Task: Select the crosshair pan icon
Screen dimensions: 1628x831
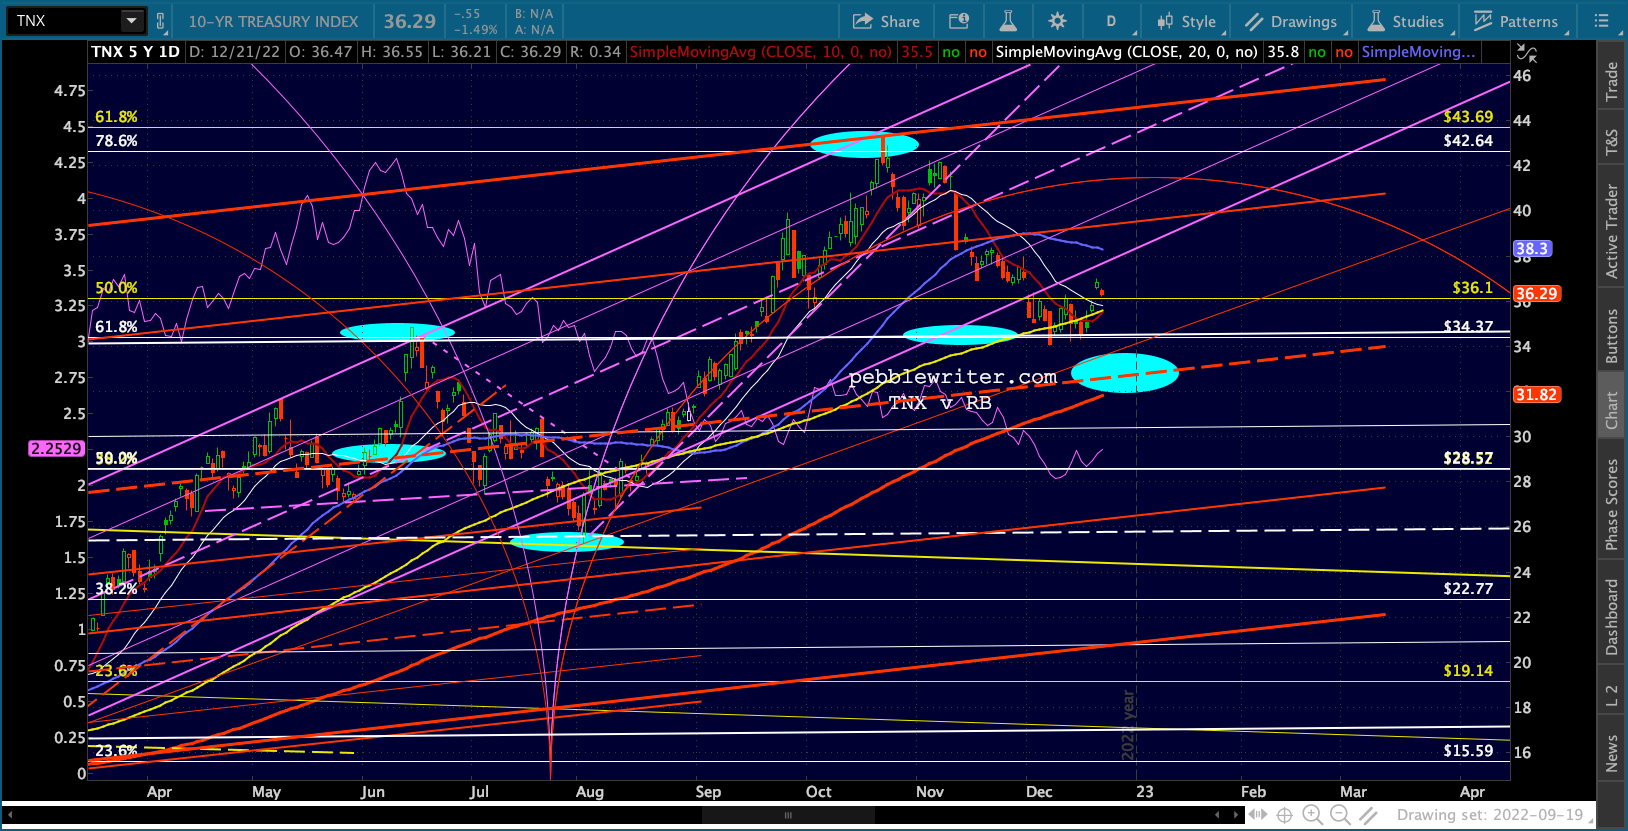Action: 1285,815
